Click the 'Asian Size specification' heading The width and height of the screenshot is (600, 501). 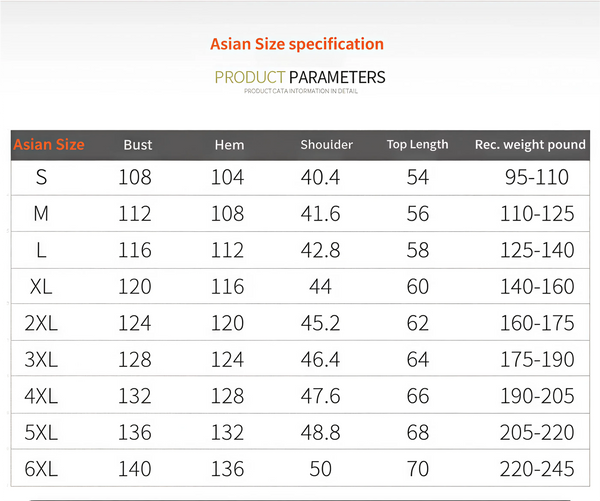(297, 44)
